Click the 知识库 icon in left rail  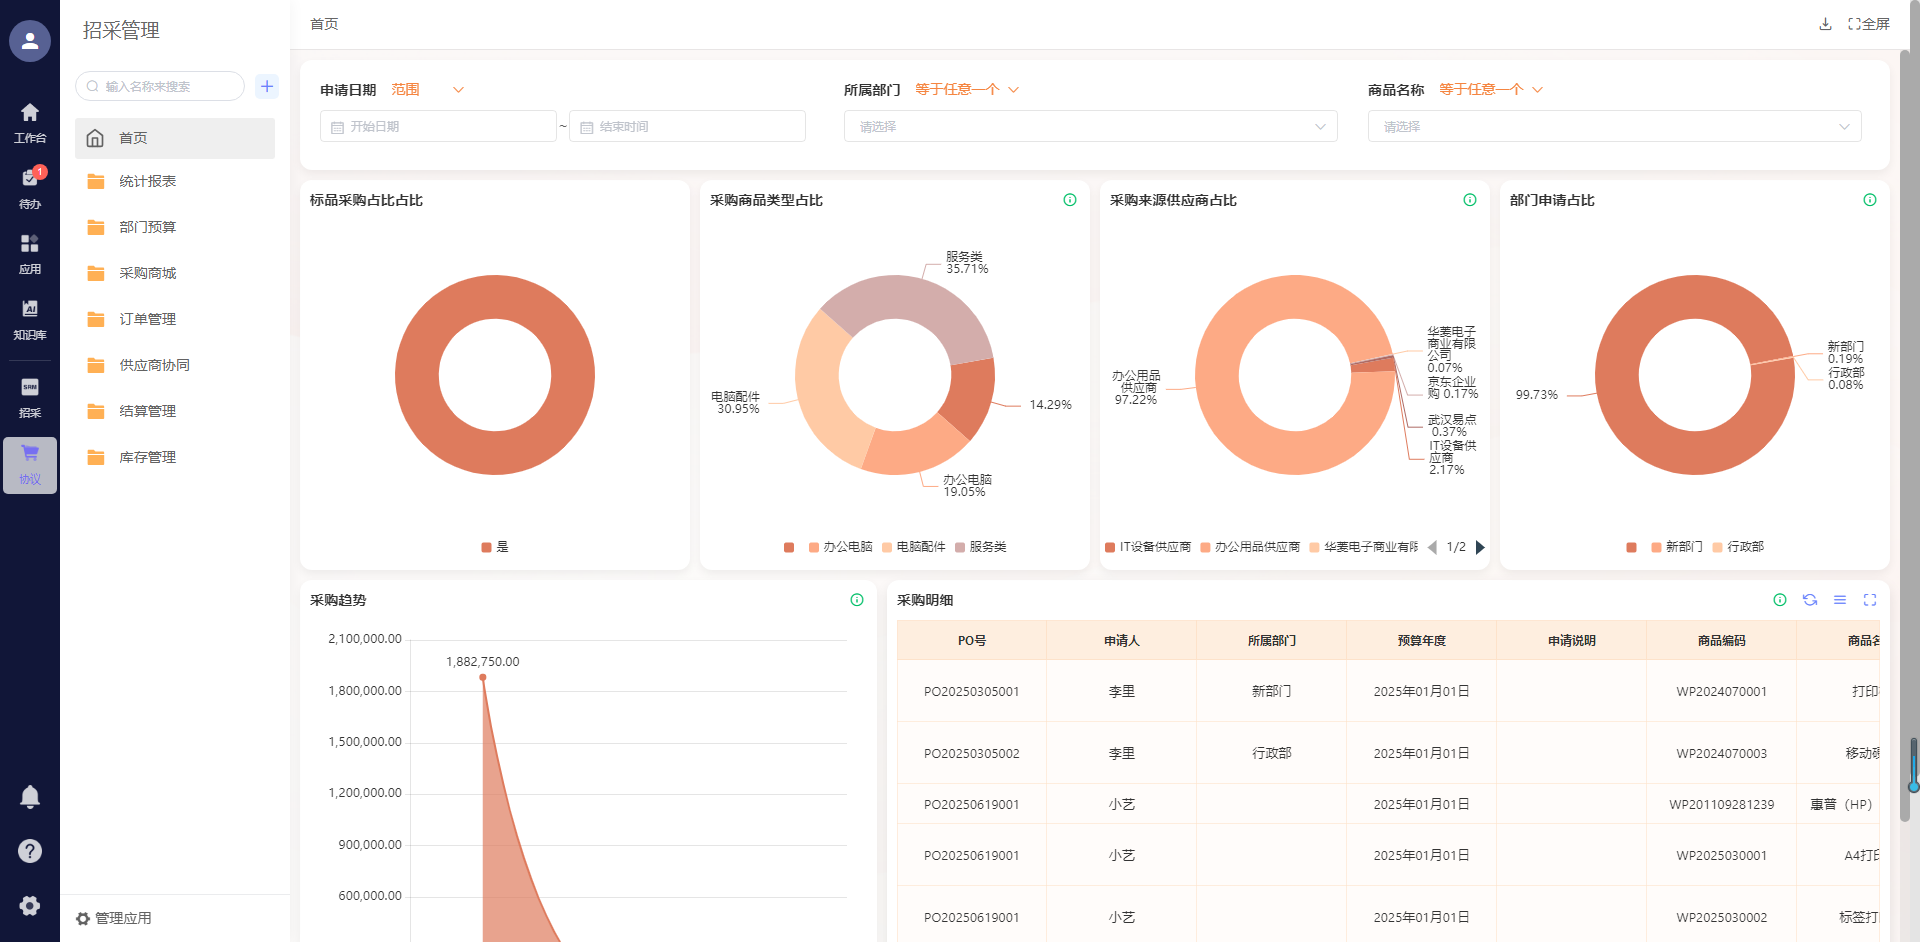point(30,318)
